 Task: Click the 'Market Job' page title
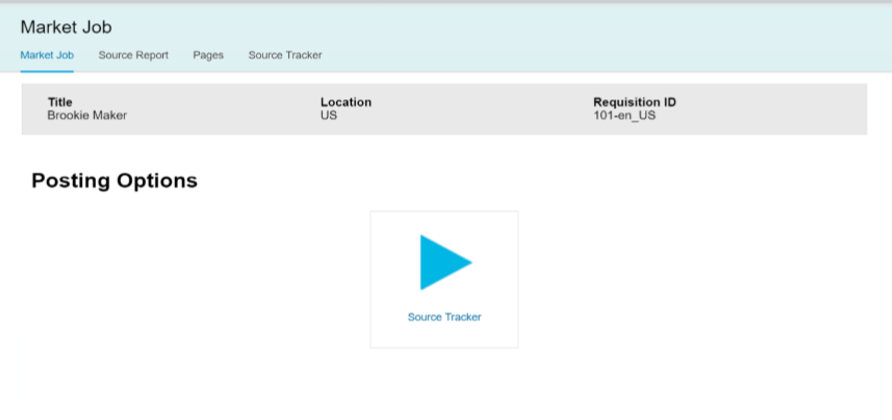coord(66,27)
